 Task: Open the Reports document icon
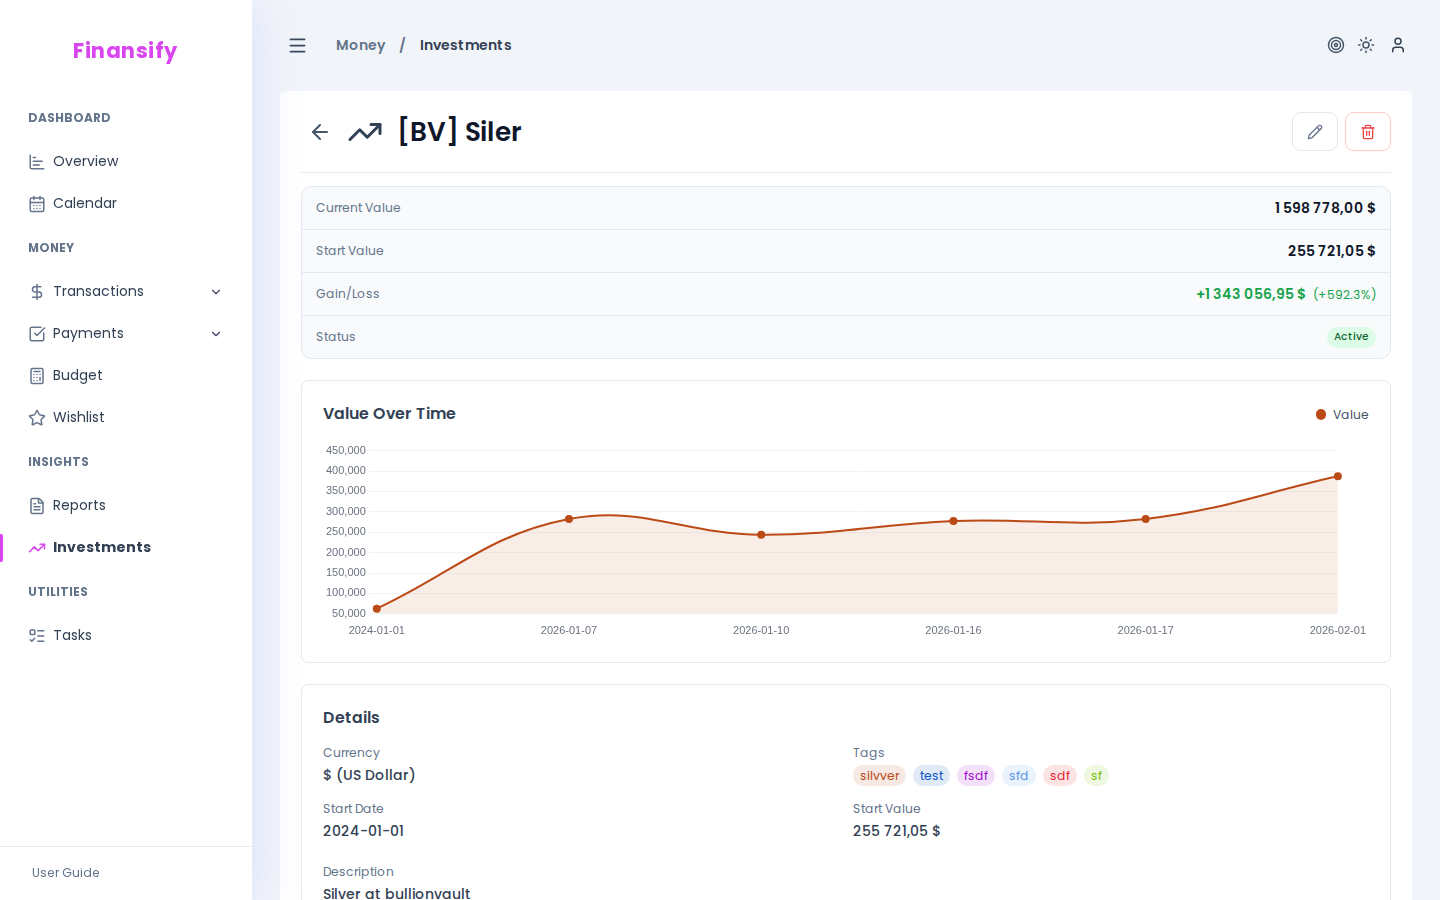[x=35, y=505]
